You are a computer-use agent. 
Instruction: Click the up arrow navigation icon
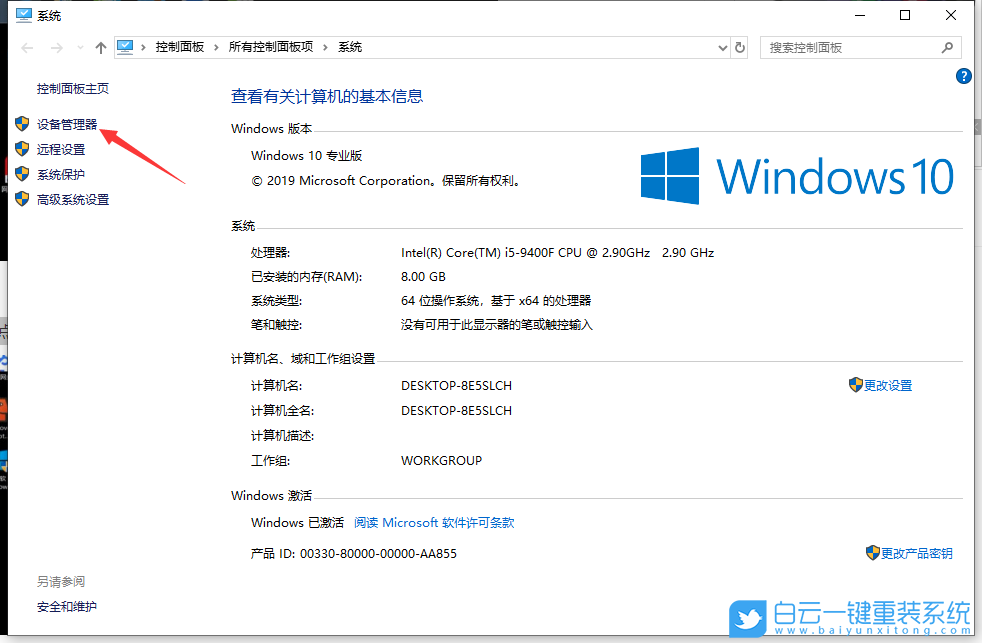click(101, 46)
